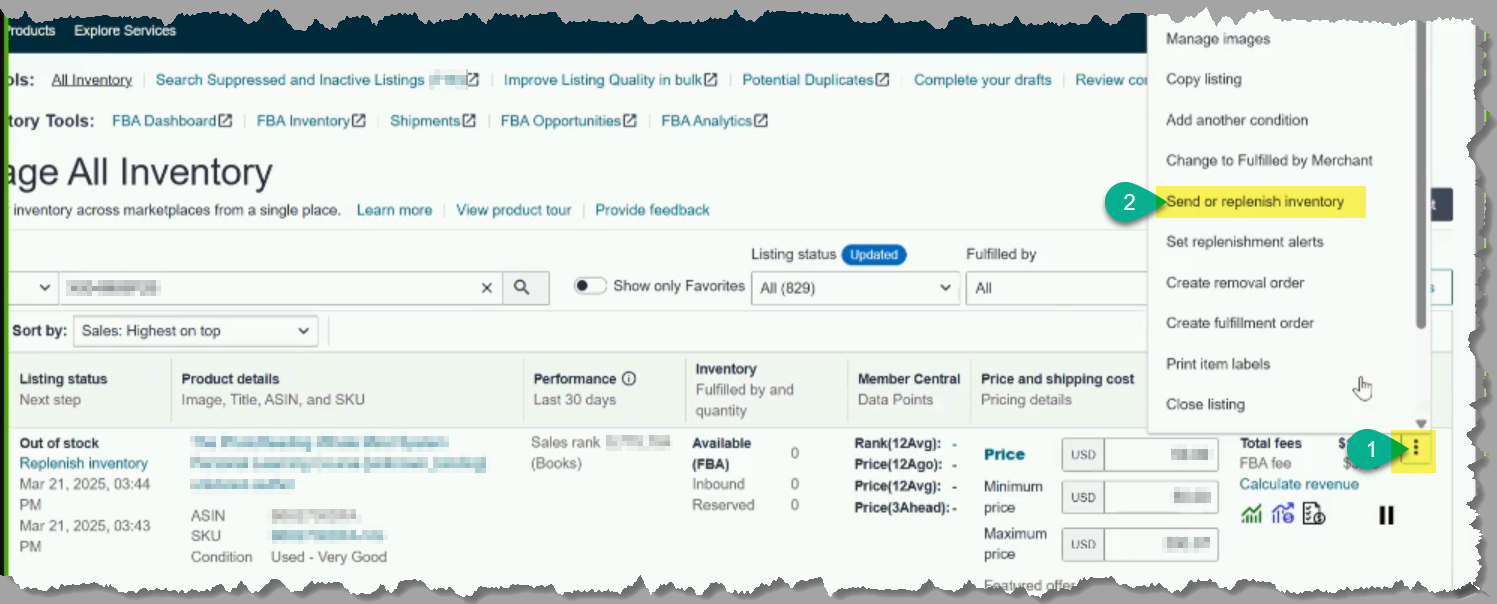Screen dimensions: 1497x604
Task: Click the Learn more link
Action: click(x=394, y=210)
